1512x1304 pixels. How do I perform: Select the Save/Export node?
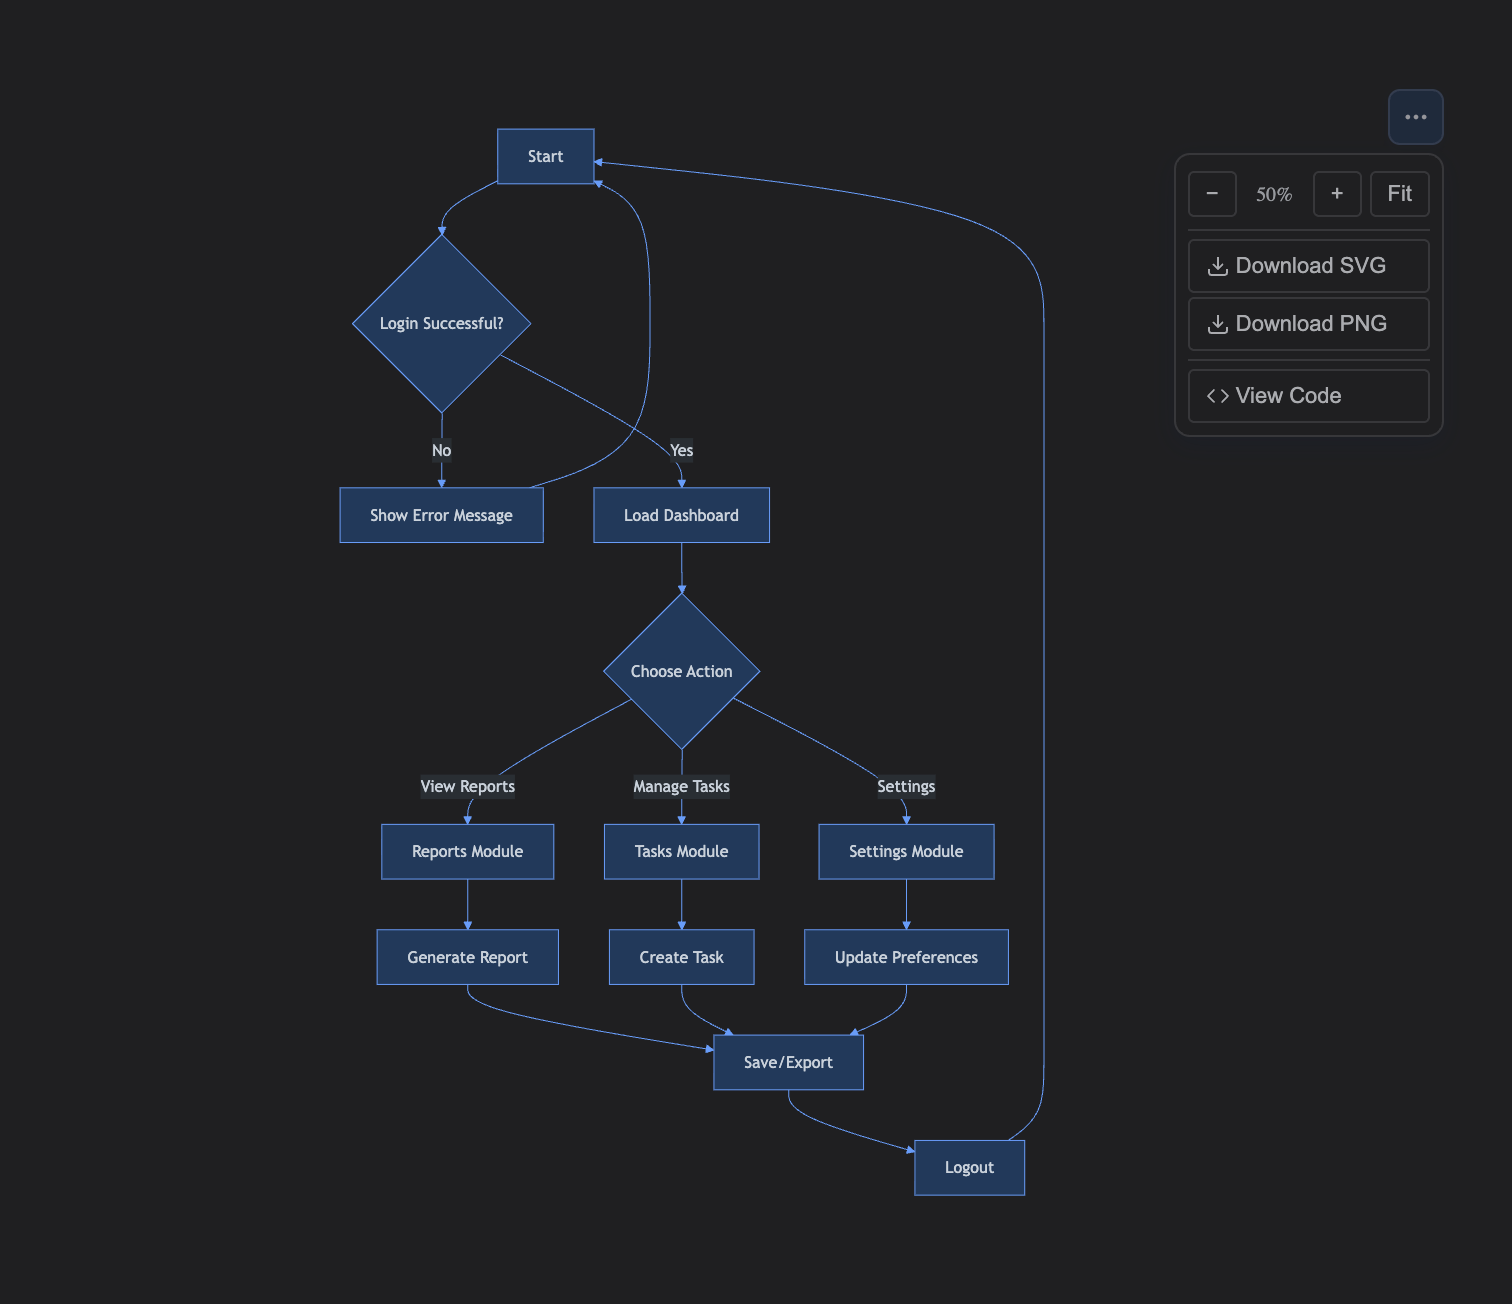788,1062
